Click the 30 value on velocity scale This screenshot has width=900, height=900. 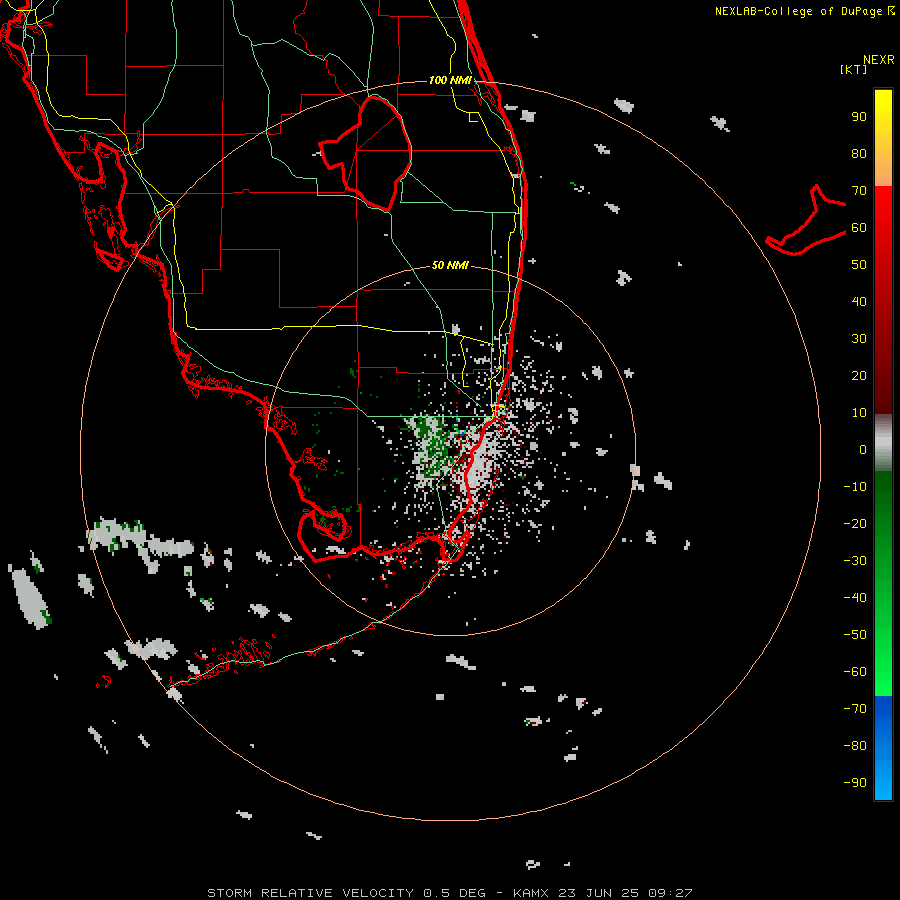859,339
